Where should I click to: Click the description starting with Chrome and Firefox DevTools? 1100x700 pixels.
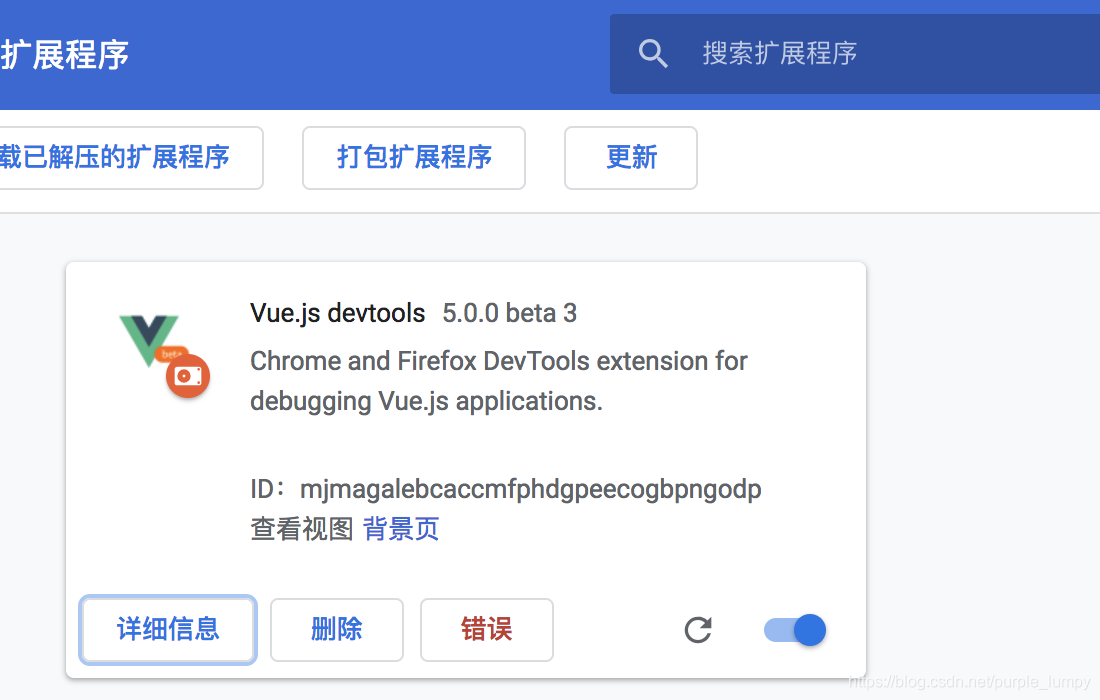pos(499,381)
